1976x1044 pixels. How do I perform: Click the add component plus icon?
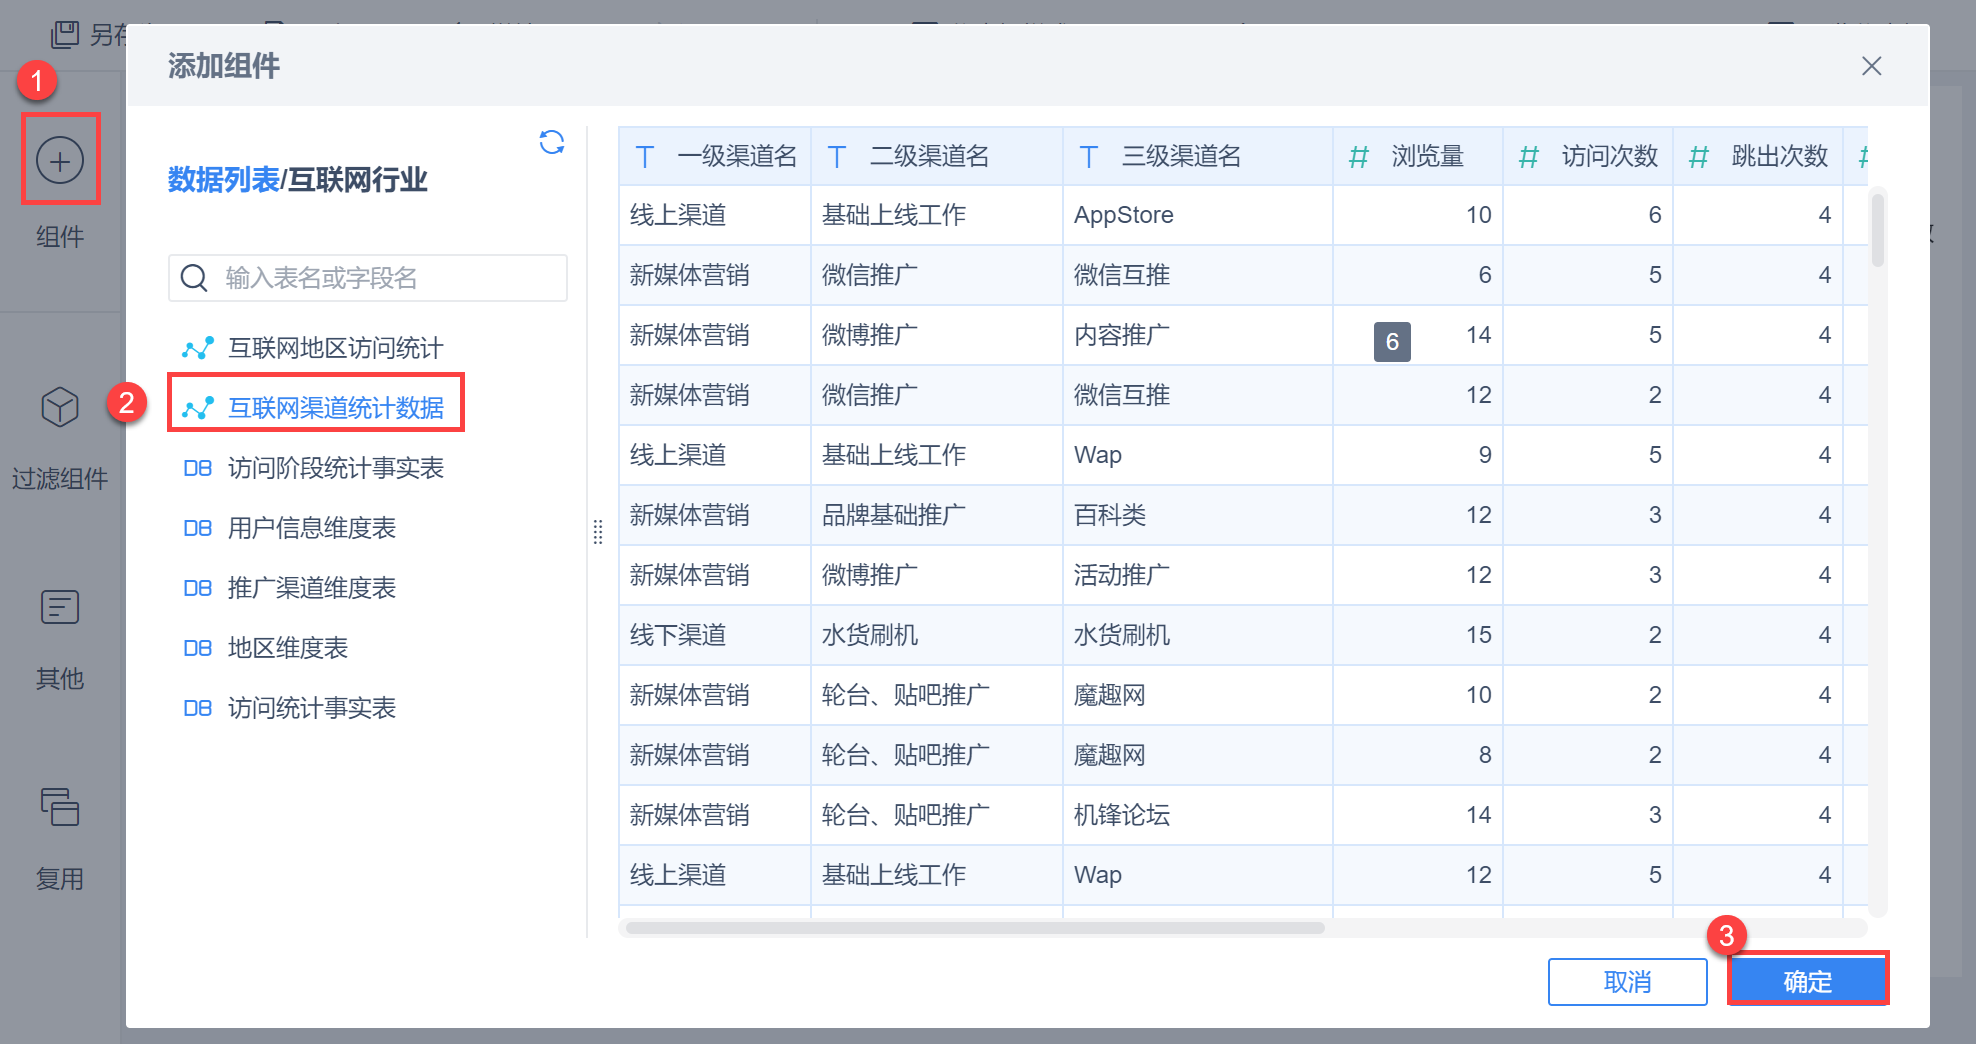coord(60,160)
